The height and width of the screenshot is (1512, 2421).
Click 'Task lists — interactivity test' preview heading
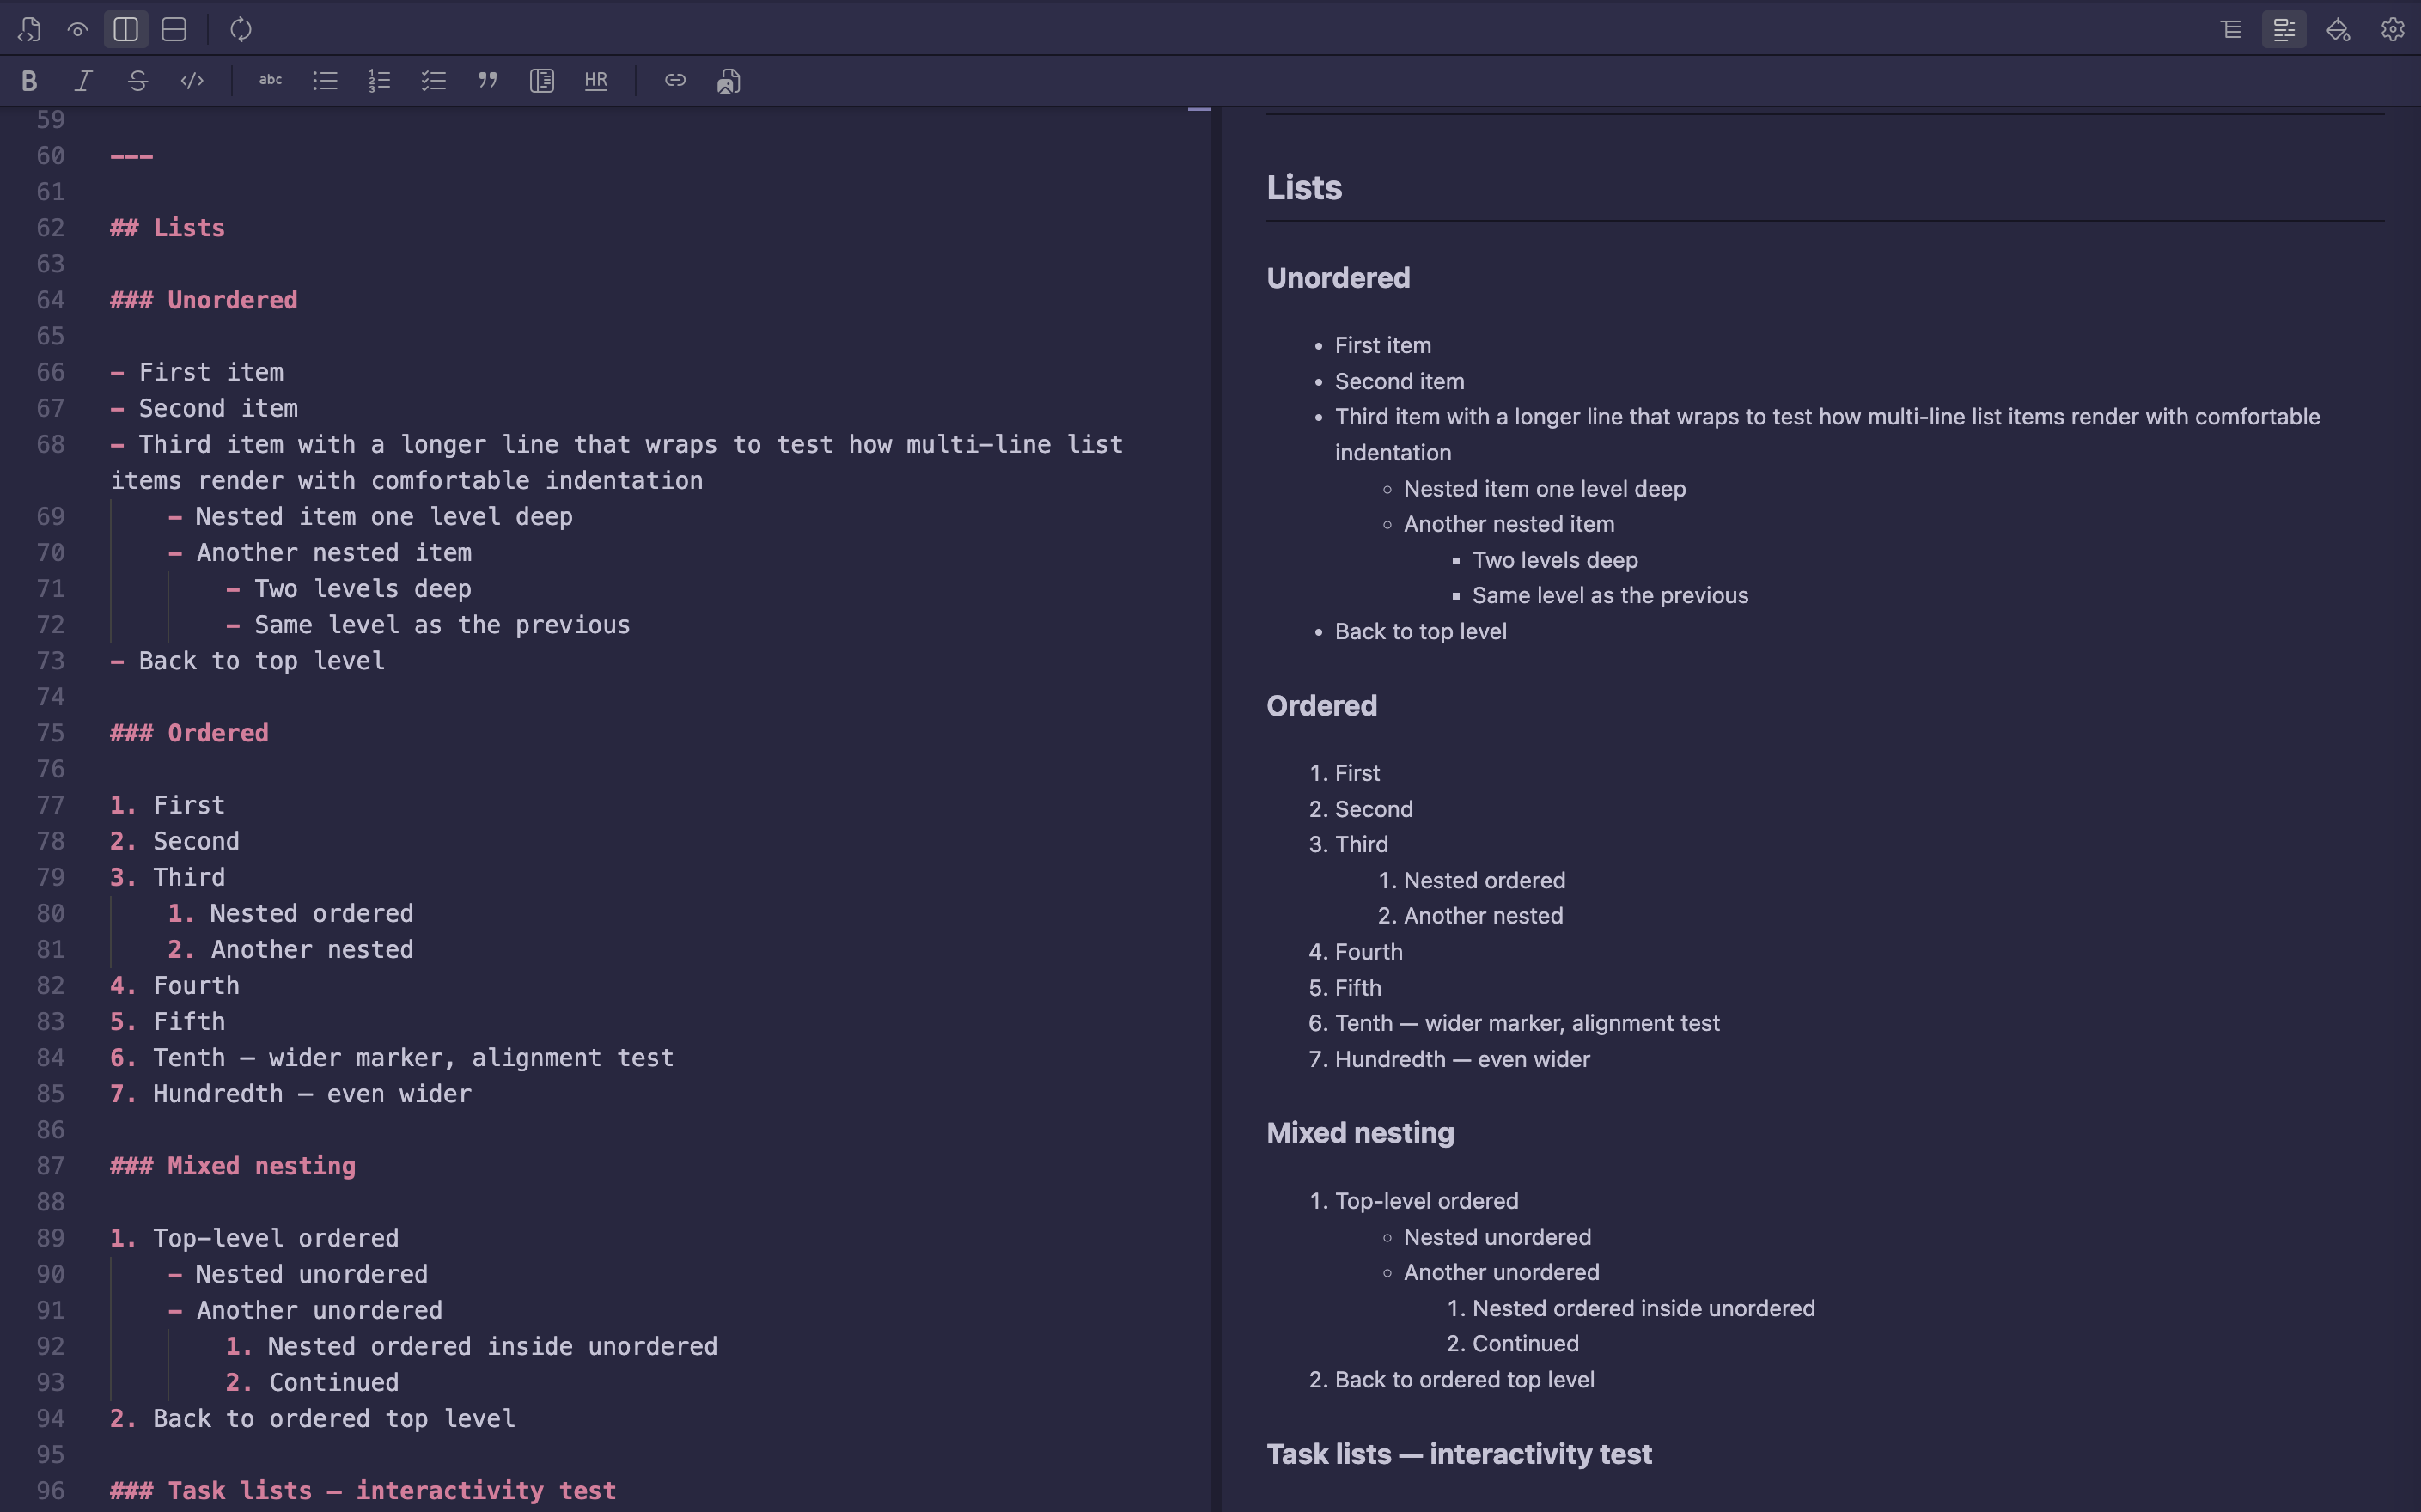tap(1459, 1453)
